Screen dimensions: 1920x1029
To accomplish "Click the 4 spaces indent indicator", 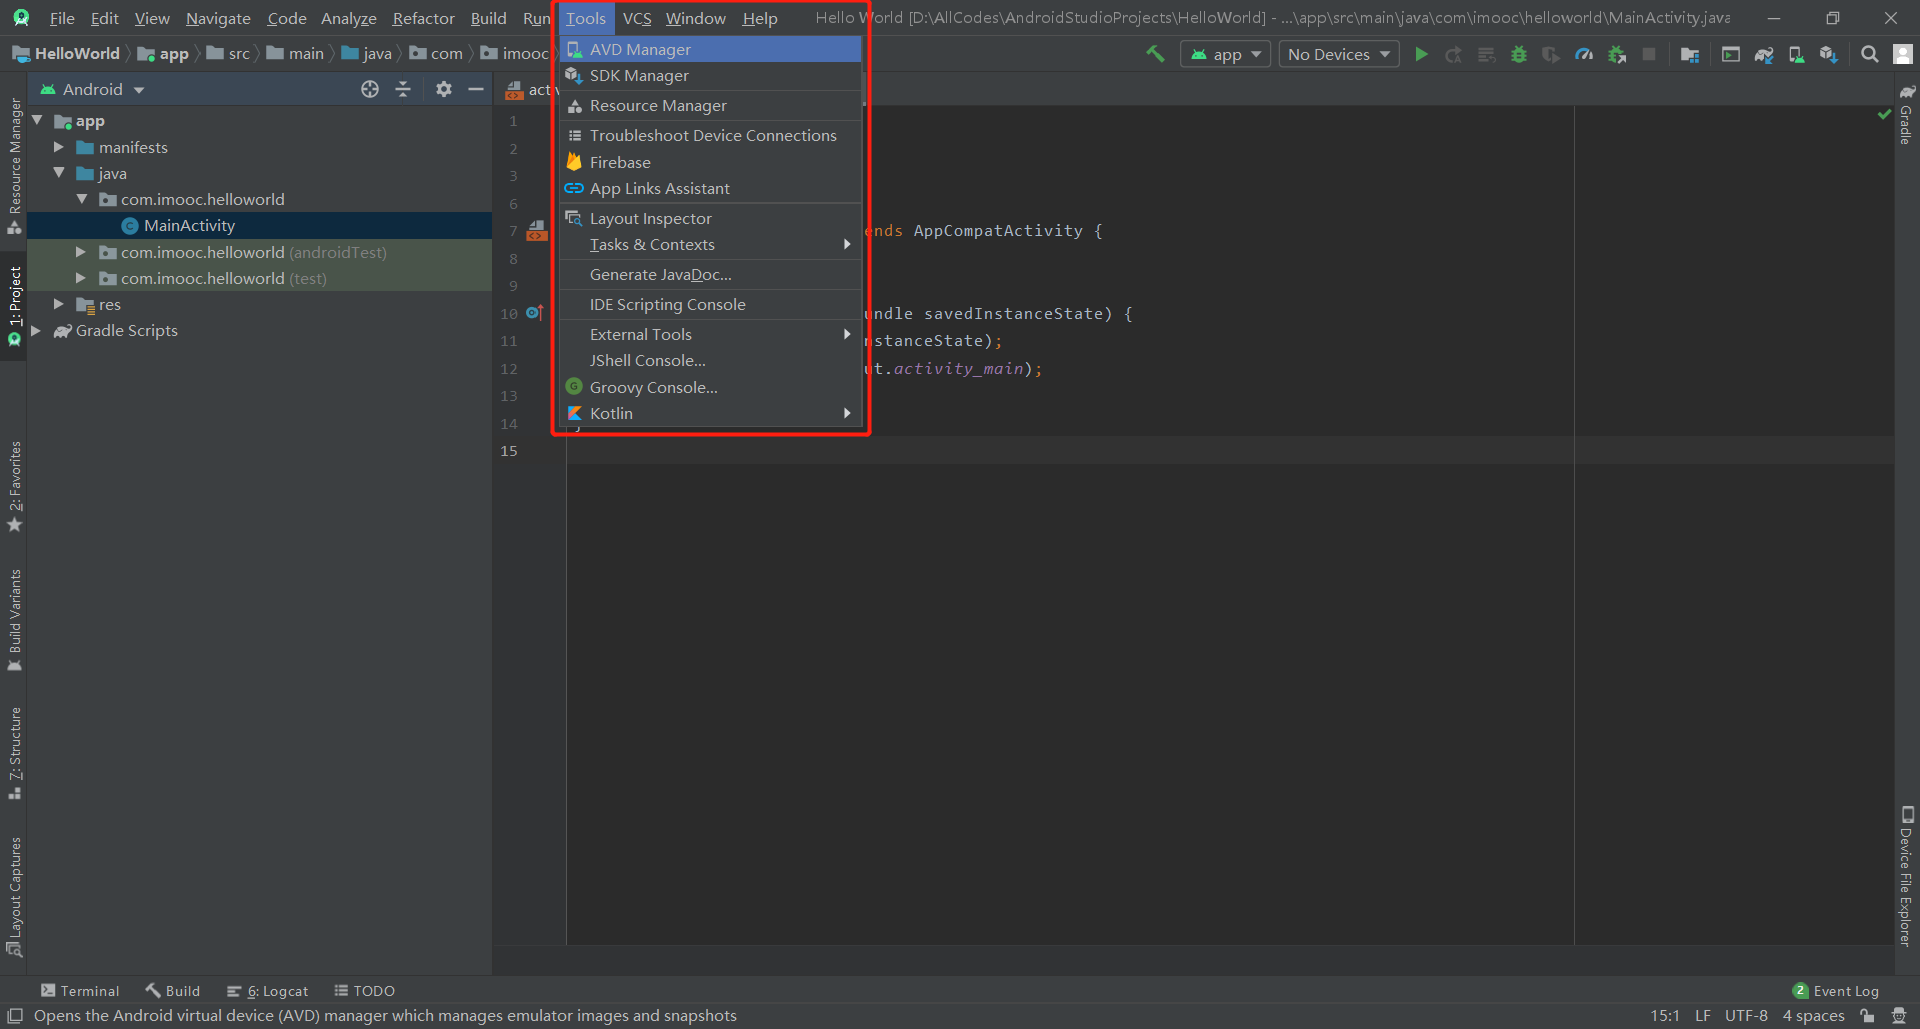I will [x=1813, y=1016].
